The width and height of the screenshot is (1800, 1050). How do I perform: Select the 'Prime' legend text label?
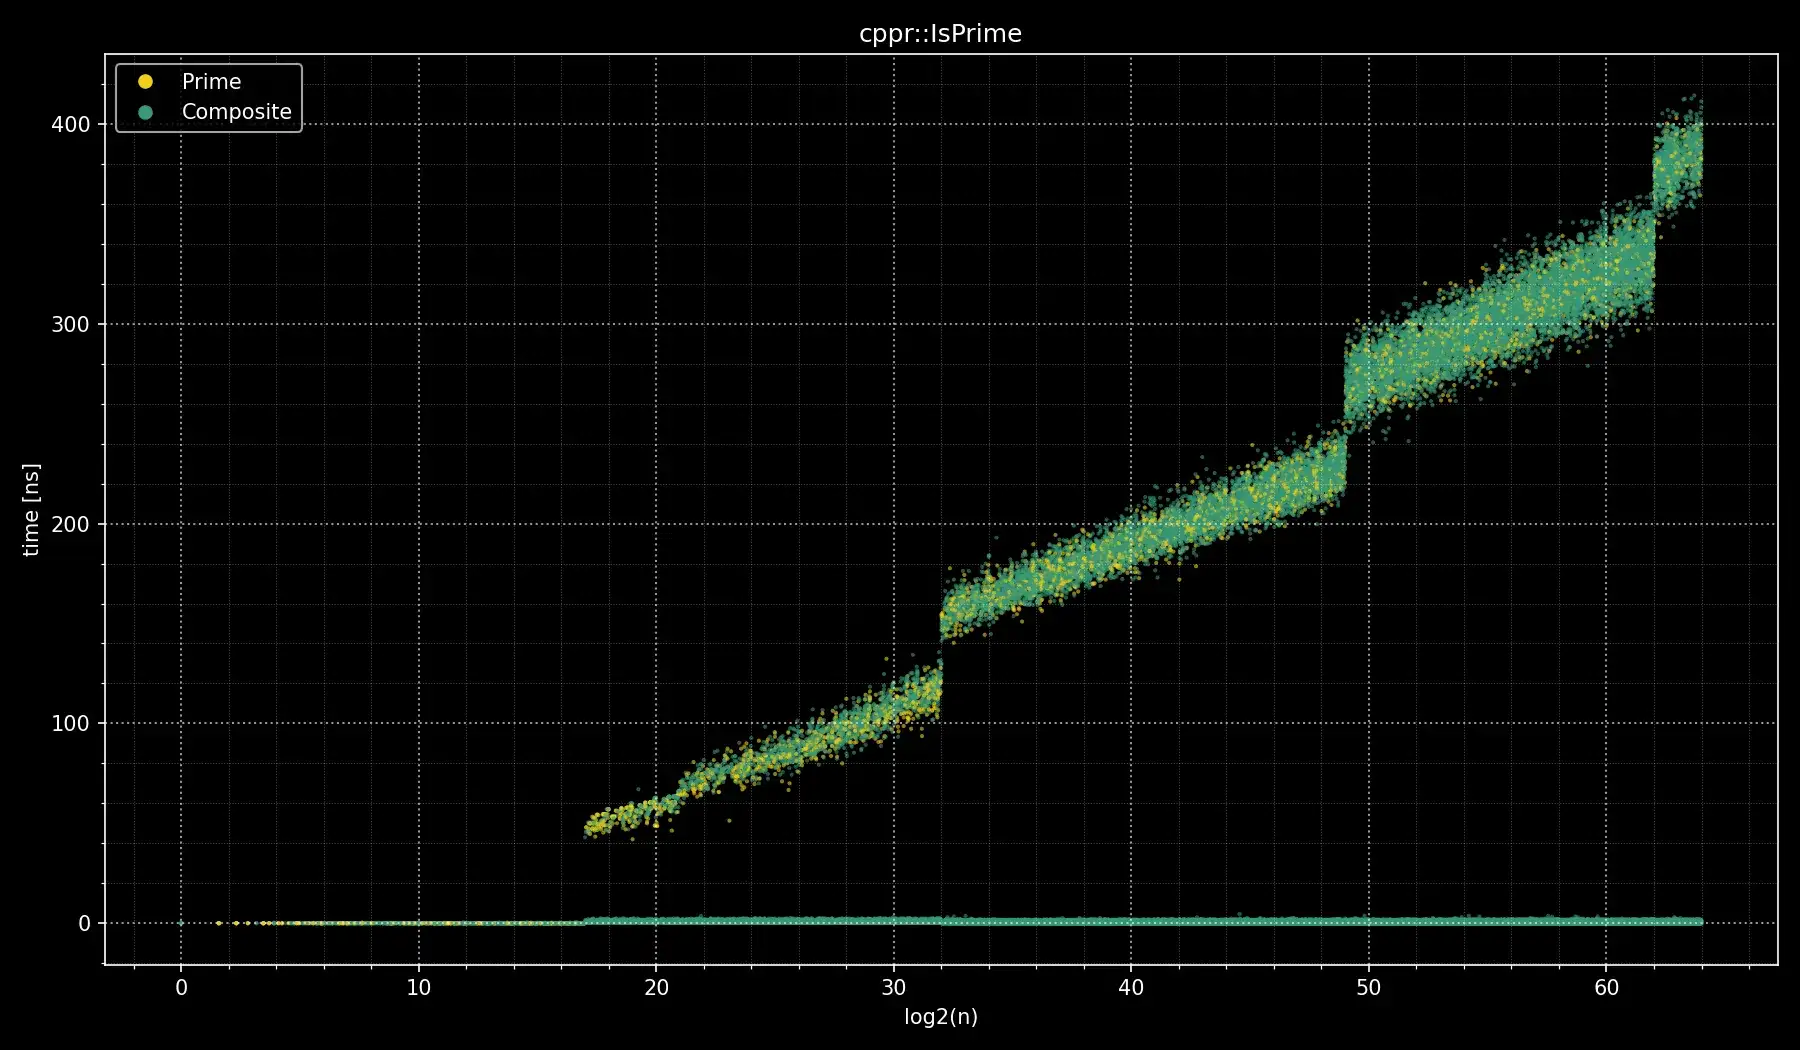211,82
